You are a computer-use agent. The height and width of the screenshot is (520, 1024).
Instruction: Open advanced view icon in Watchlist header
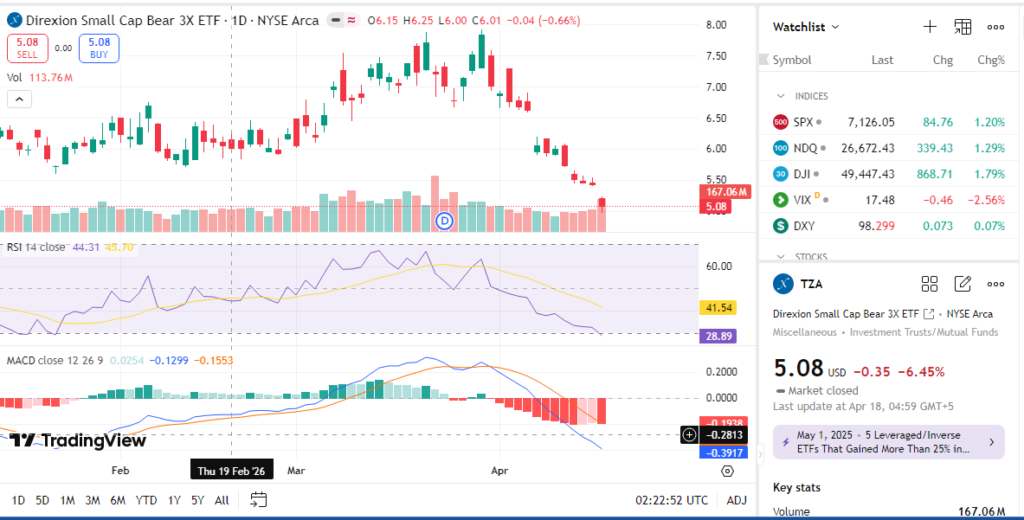coord(963,27)
